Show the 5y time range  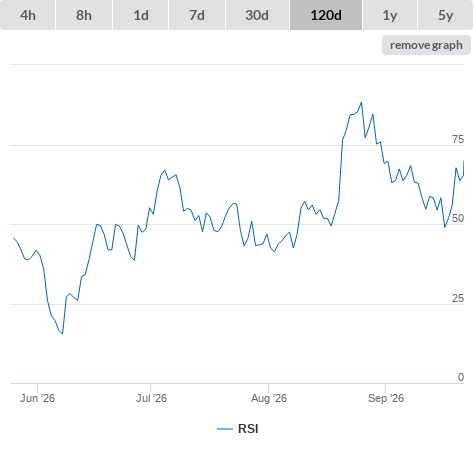pyautogui.click(x=445, y=15)
